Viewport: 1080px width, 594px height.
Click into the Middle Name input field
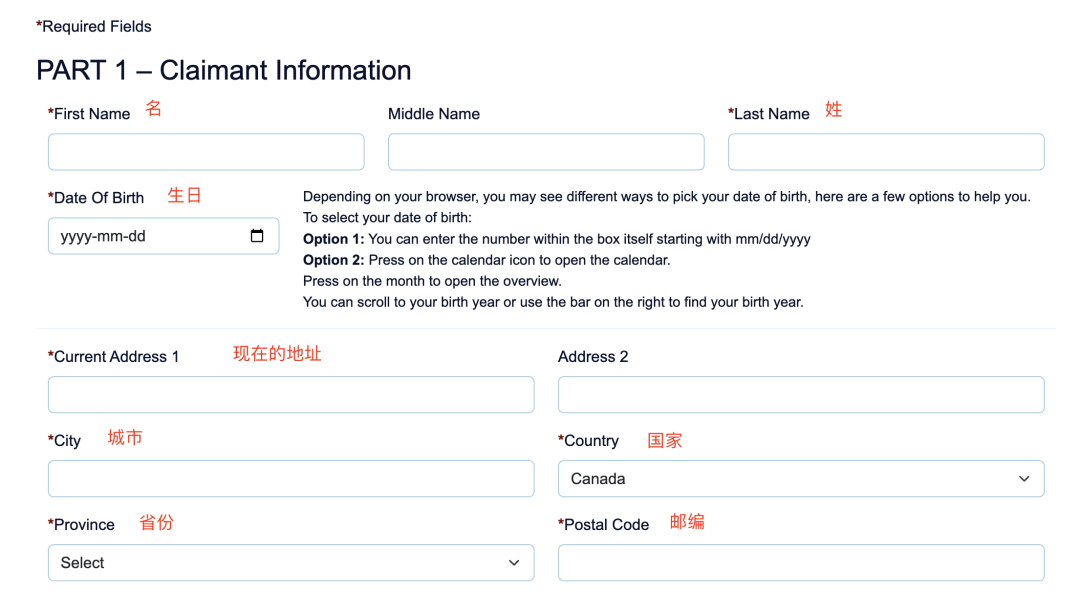546,152
